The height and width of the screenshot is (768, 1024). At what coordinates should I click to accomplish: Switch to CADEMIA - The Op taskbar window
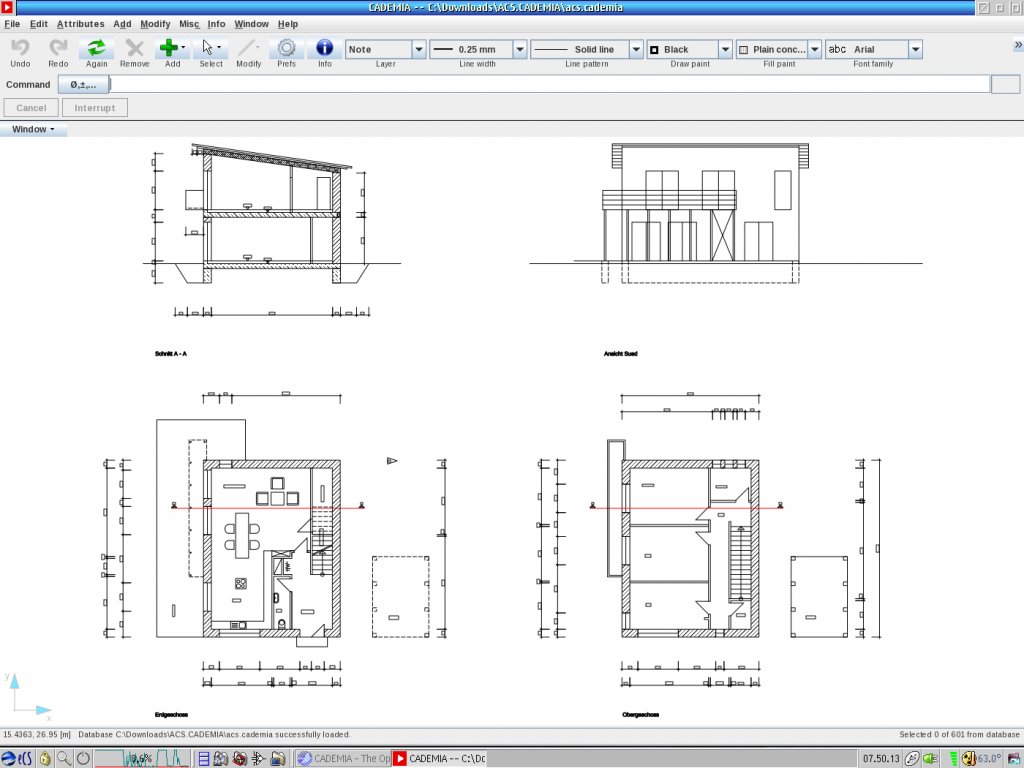coord(344,758)
